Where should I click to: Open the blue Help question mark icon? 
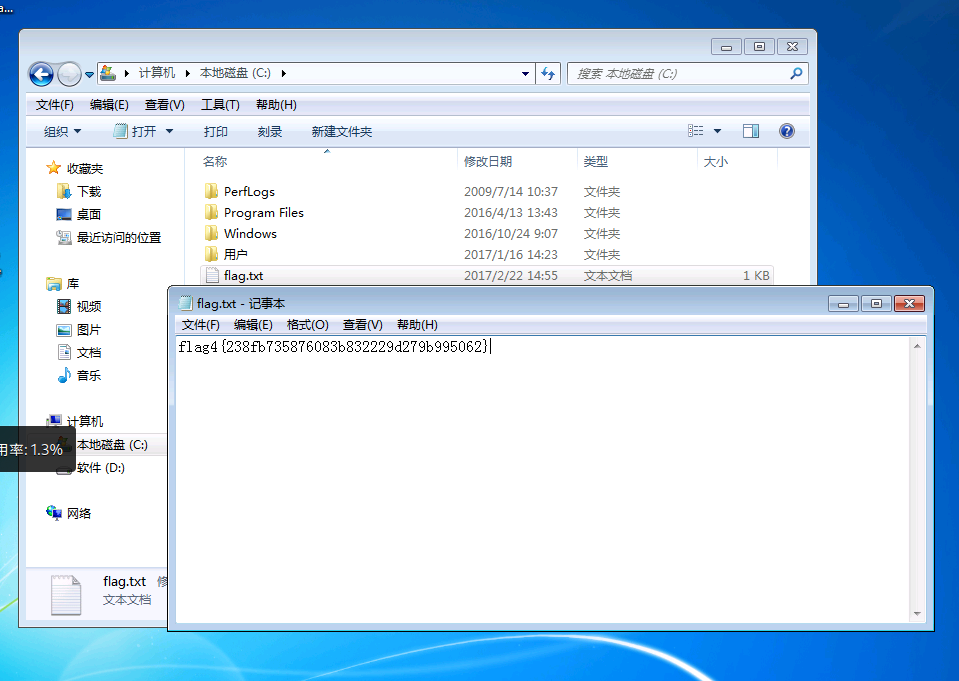787,131
